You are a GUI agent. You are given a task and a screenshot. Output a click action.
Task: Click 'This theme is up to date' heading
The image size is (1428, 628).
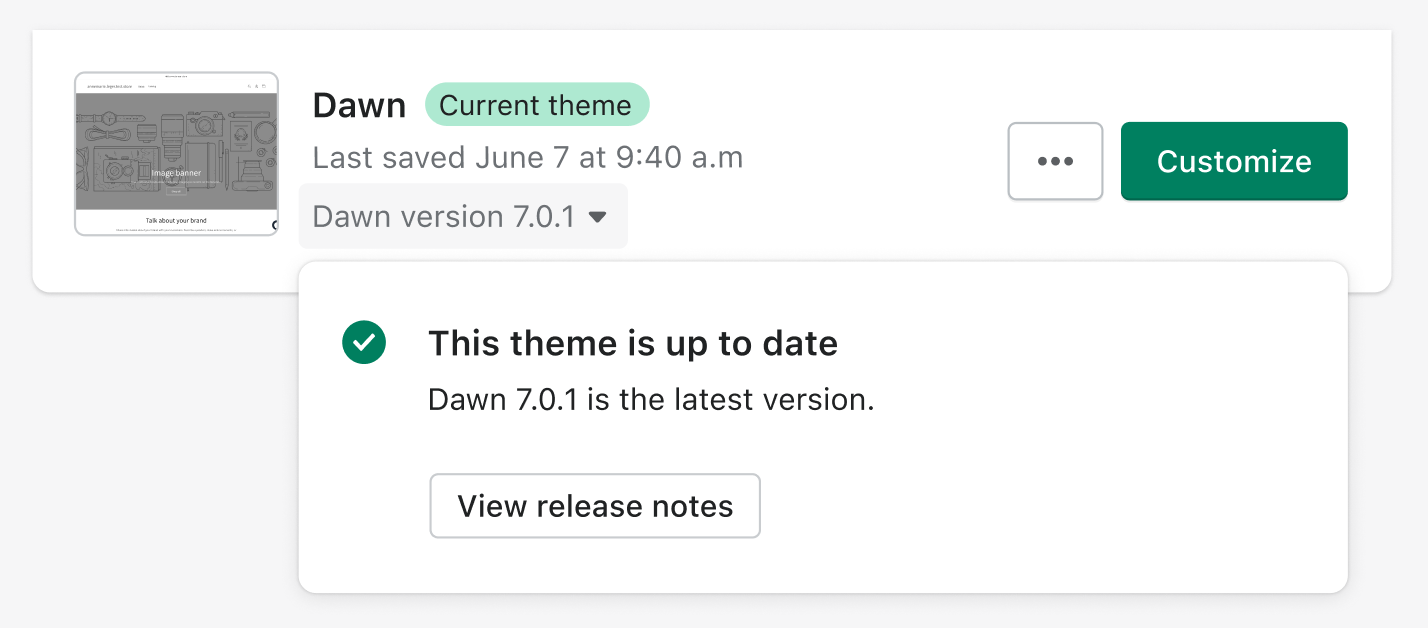[x=632, y=343]
